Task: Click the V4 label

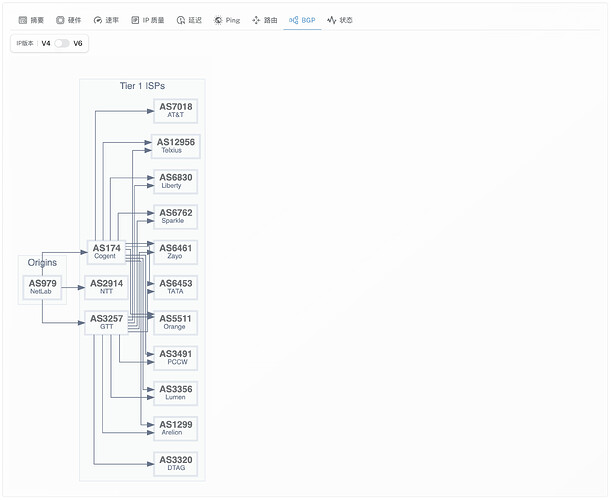Action: (x=46, y=43)
